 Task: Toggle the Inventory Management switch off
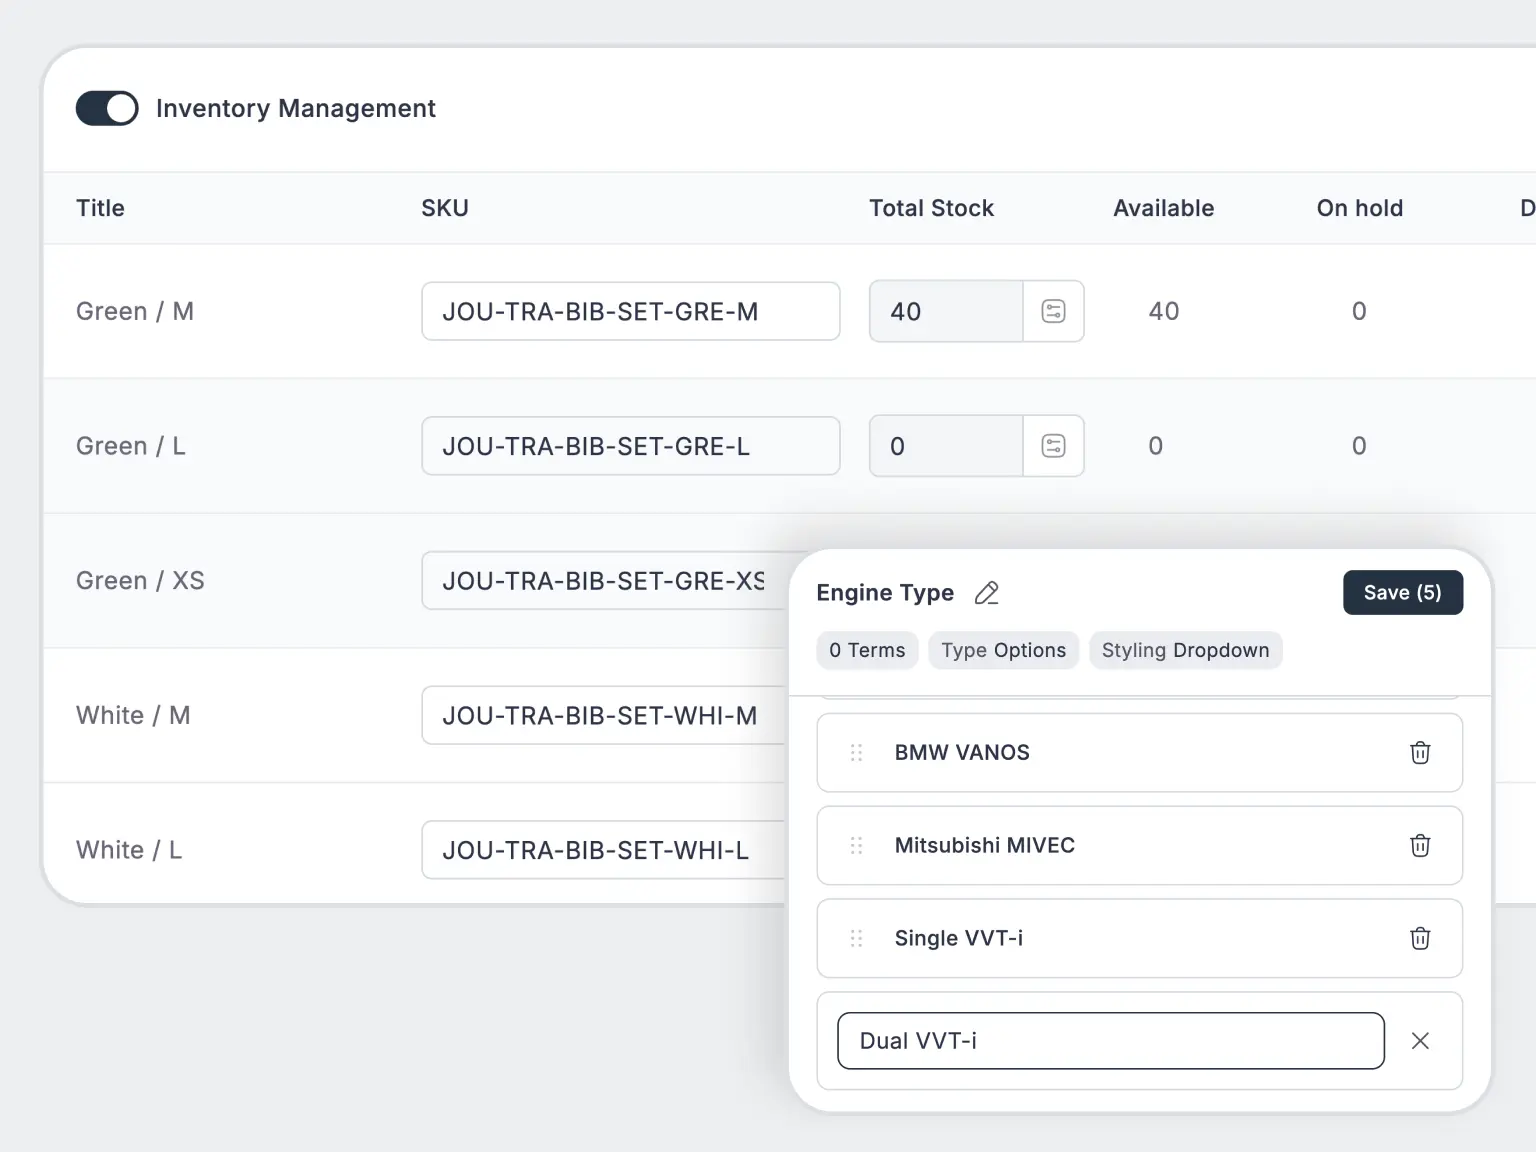[107, 108]
